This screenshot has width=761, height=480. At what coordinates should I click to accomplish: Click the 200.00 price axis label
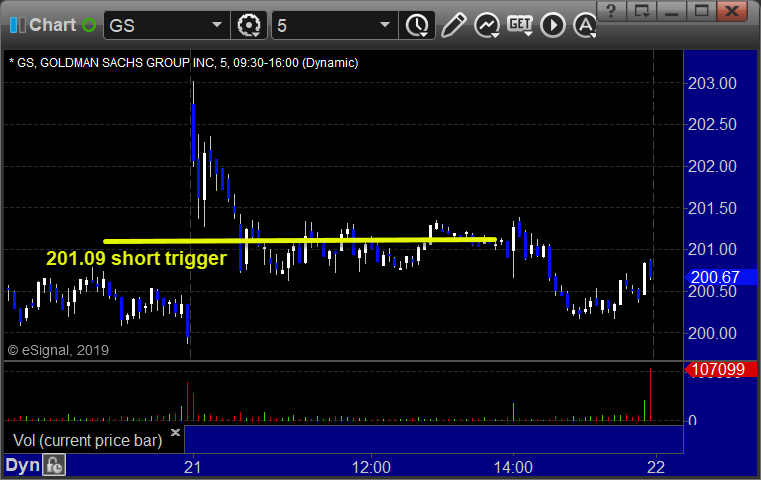tap(712, 333)
